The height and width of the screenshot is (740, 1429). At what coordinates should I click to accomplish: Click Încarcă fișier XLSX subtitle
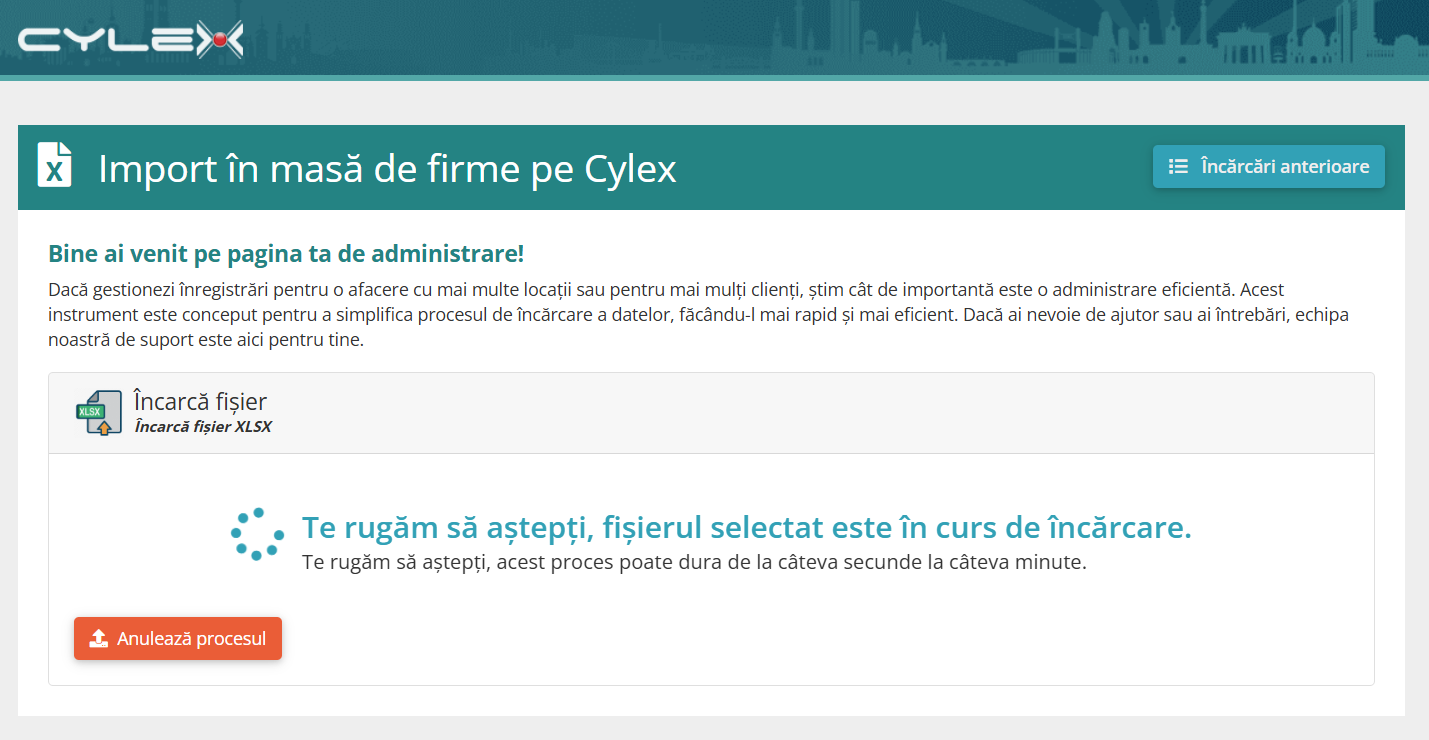point(203,427)
